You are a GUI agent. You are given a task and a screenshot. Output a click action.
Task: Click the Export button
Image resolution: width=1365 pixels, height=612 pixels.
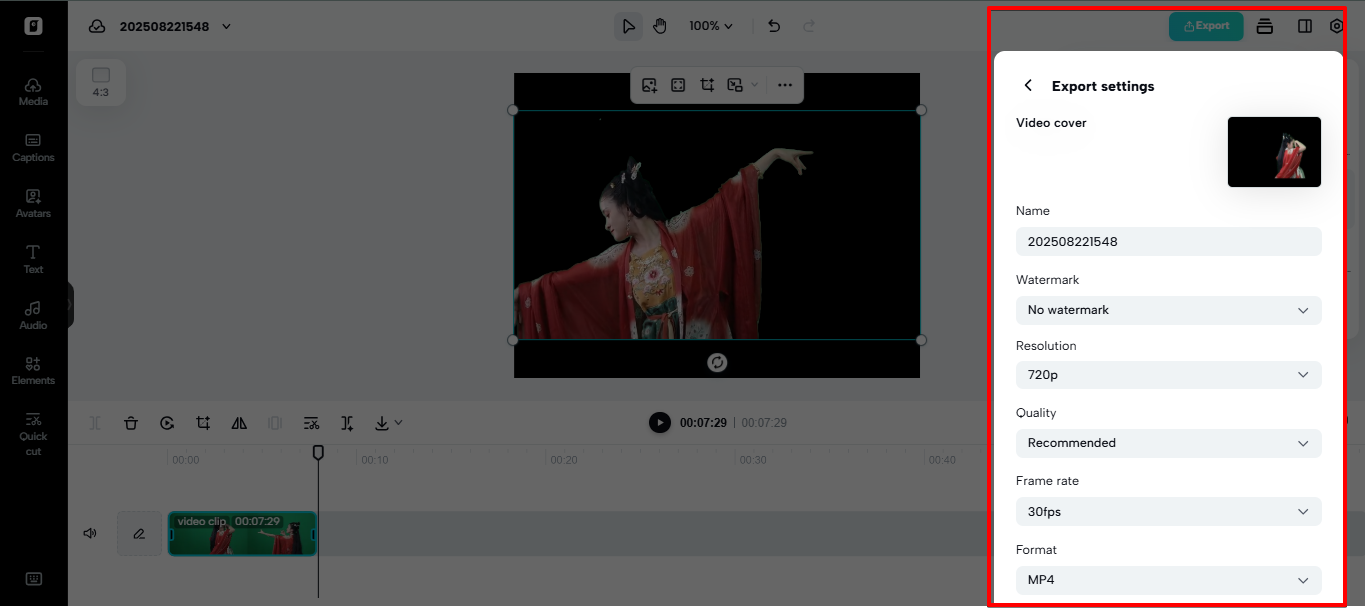click(1206, 26)
